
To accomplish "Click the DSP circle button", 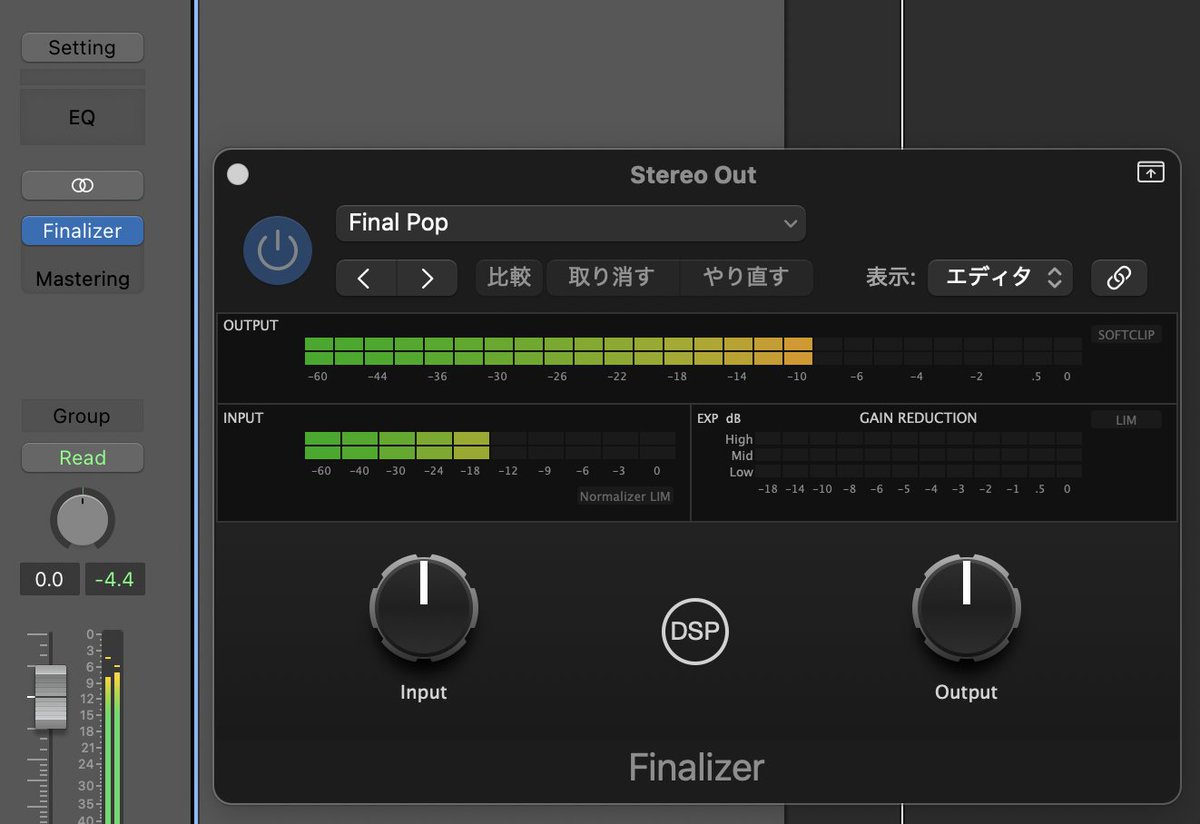I will pos(695,632).
